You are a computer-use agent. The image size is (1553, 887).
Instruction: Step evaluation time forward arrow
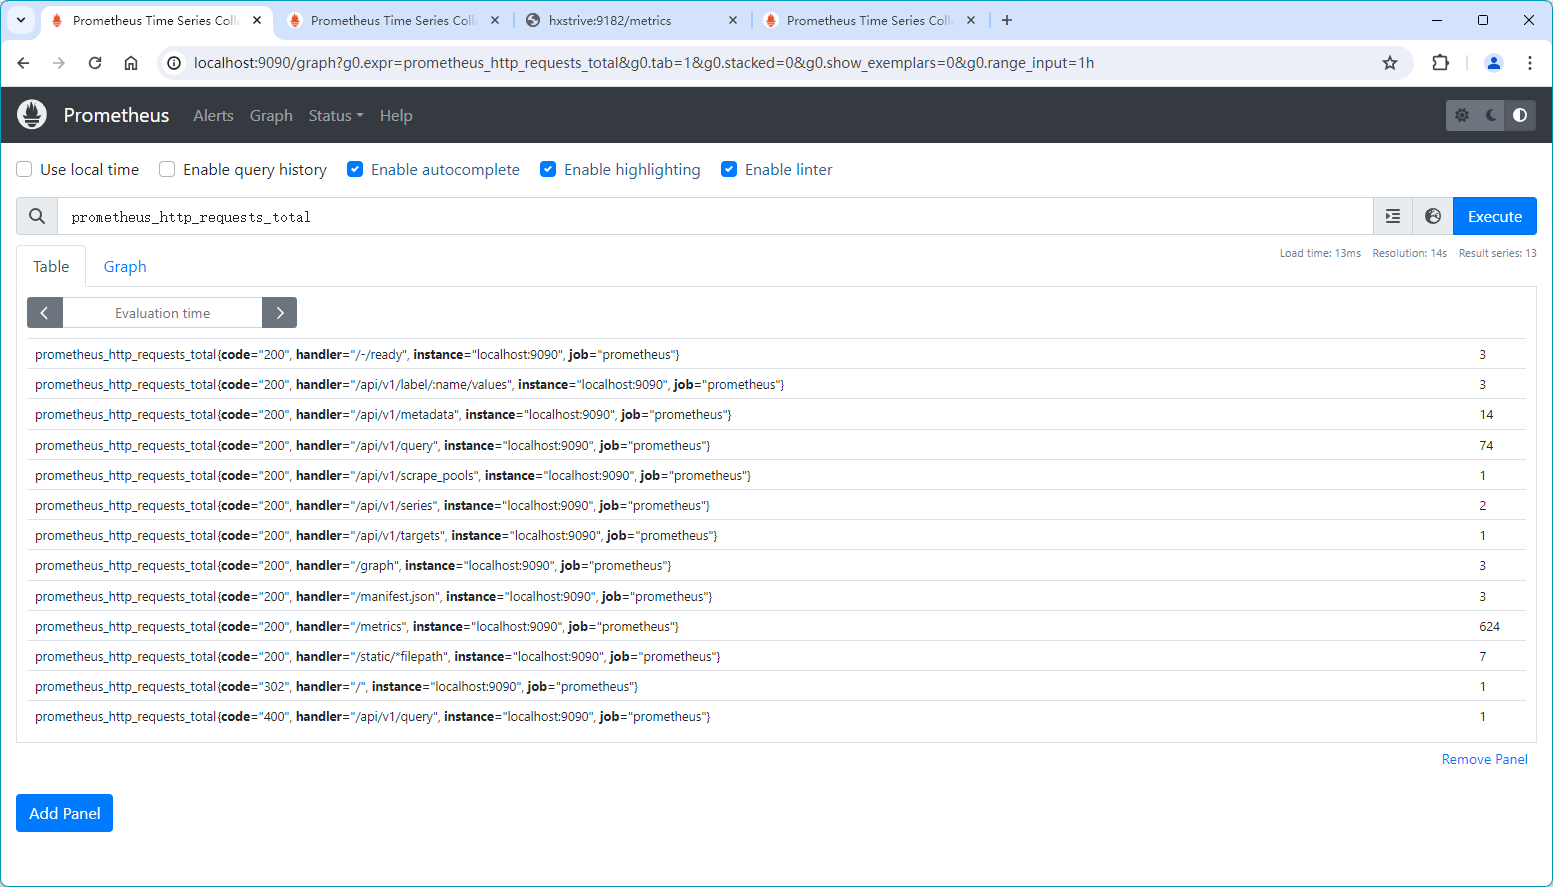point(280,313)
